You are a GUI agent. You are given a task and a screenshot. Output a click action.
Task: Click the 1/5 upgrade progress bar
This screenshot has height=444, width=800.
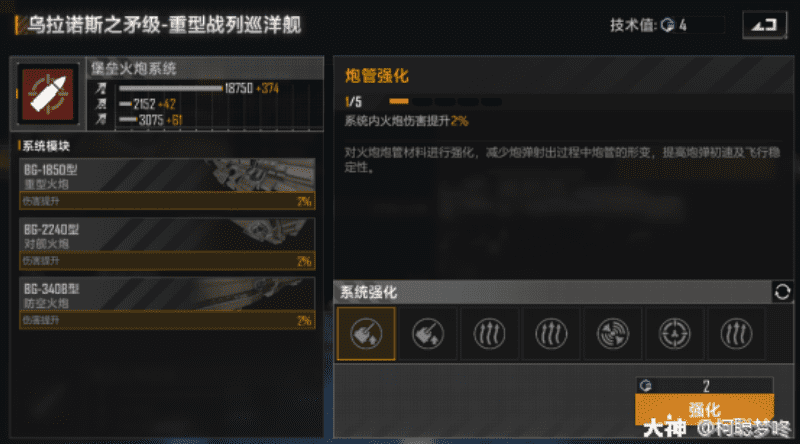pyautogui.click(x=445, y=102)
